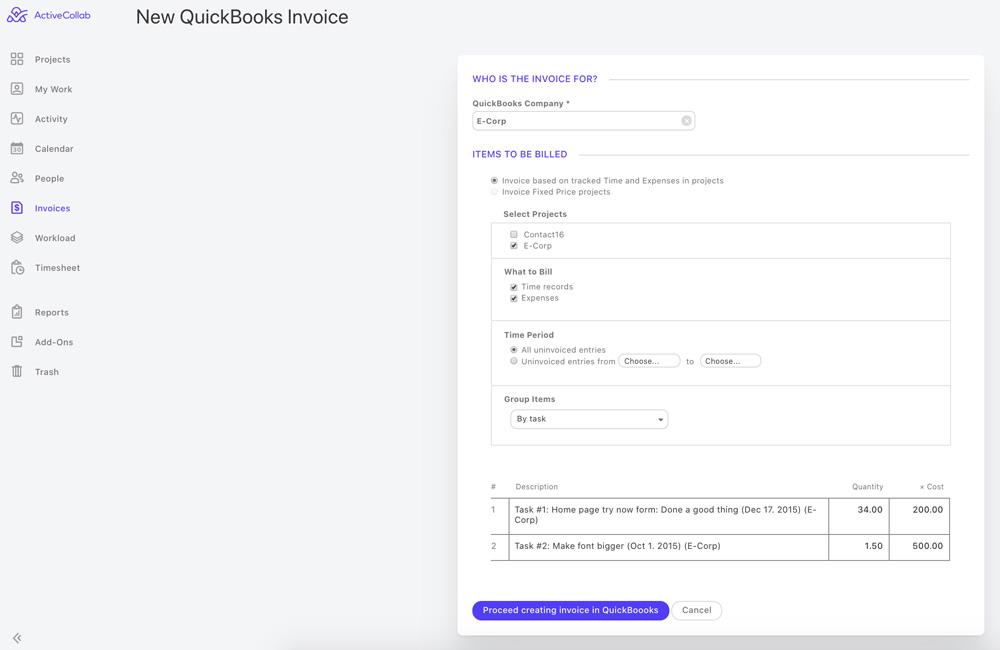Image resolution: width=1000 pixels, height=650 pixels.
Task: Select Uninvoiced entries from date range radio
Action: click(513, 361)
